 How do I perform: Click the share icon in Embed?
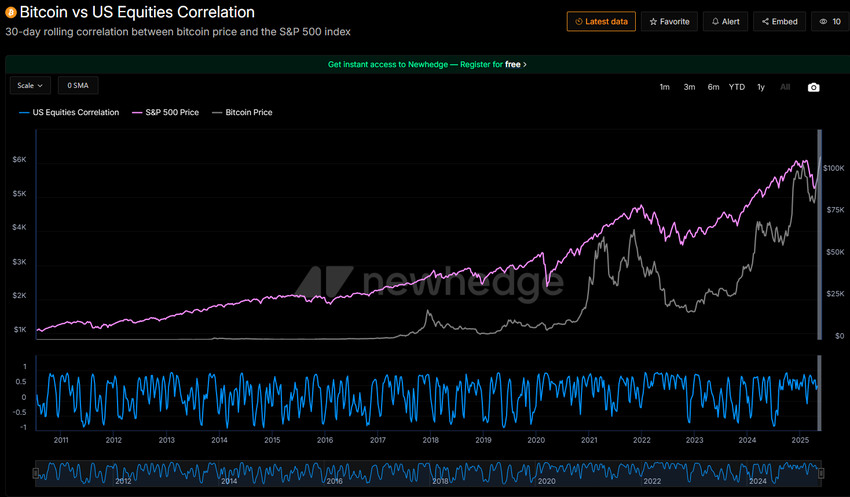pyautogui.click(x=766, y=21)
